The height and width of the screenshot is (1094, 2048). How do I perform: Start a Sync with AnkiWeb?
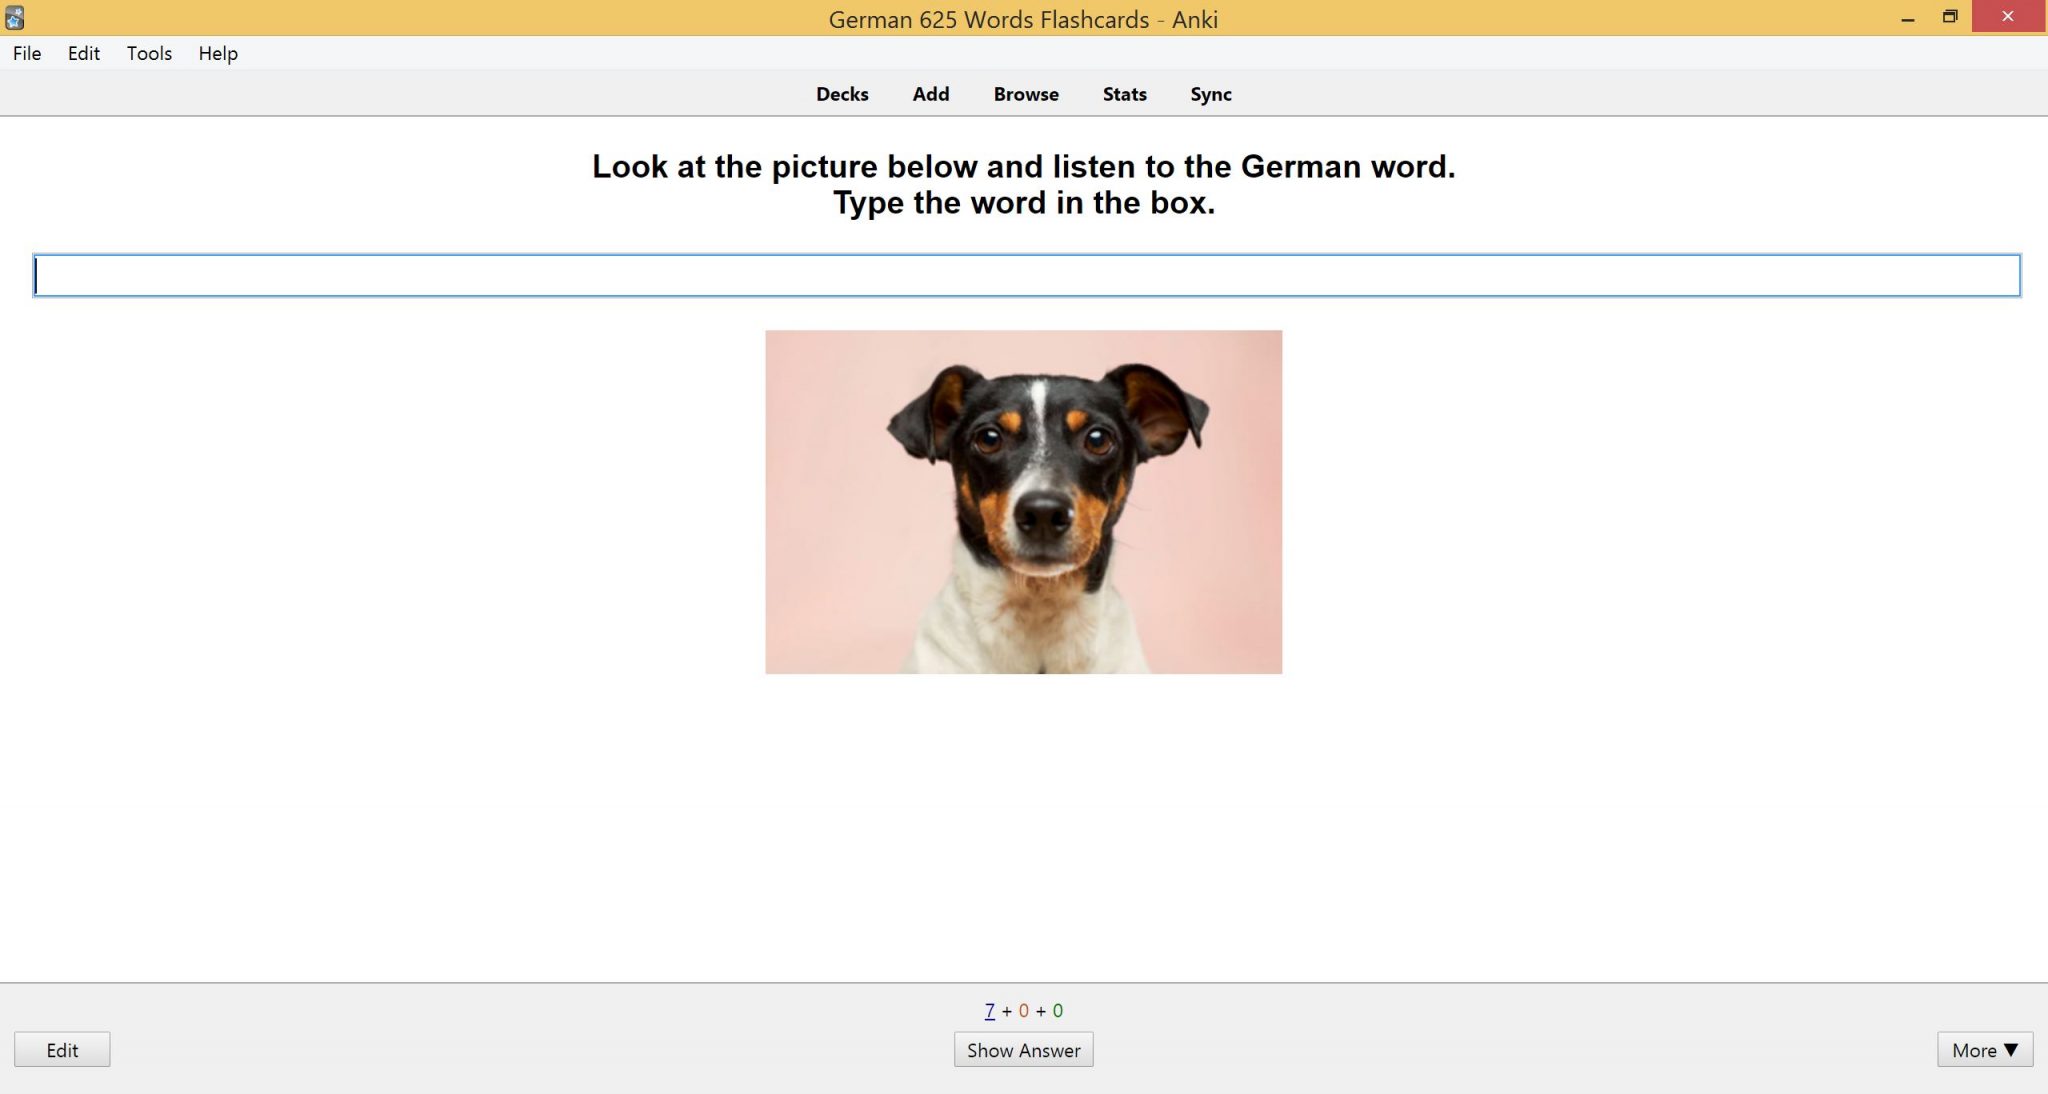[1210, 94]
